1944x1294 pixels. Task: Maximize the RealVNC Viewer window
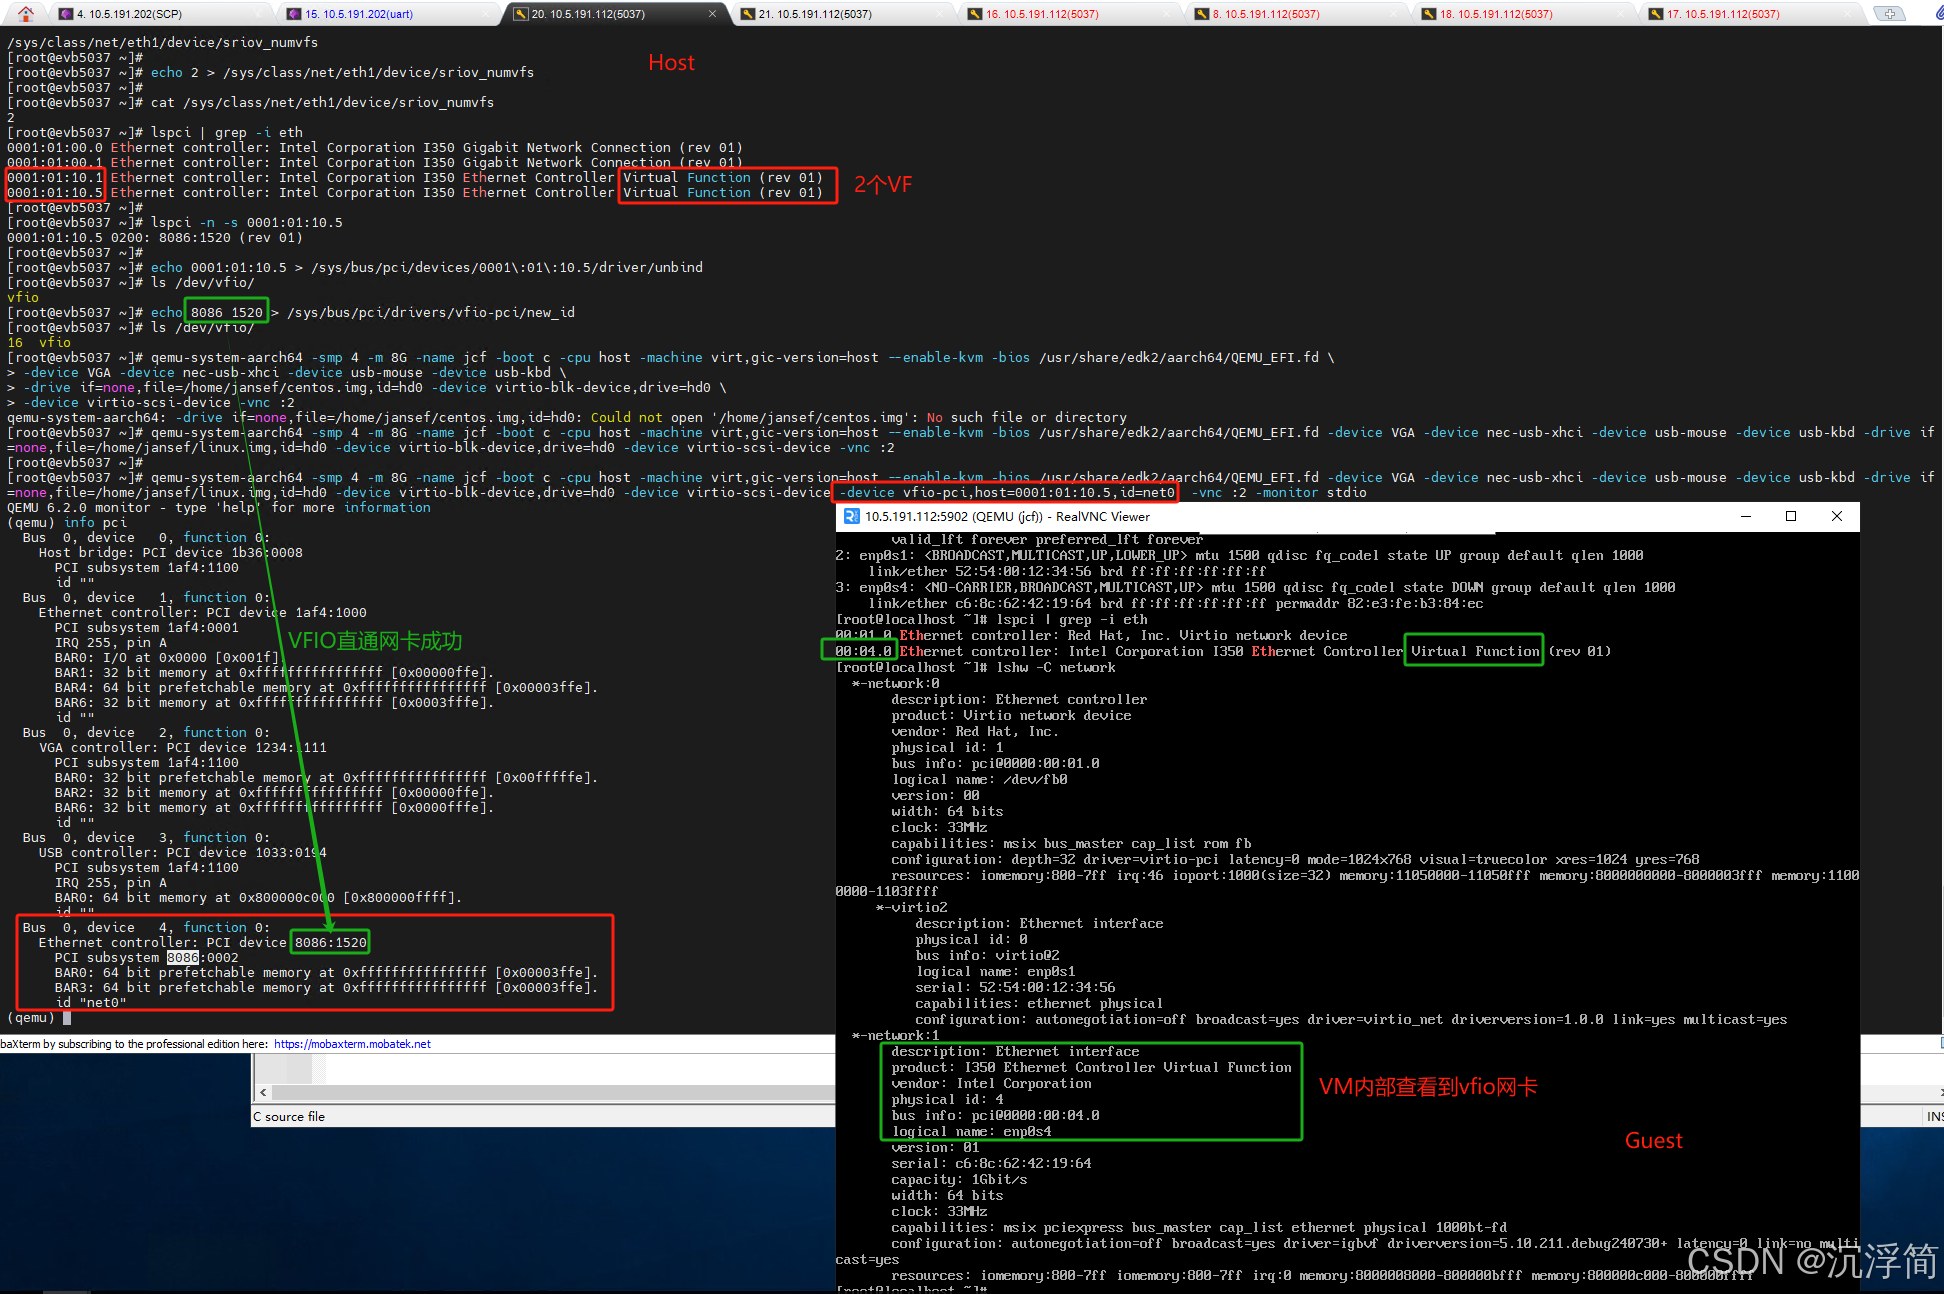tap(1790, 516)
